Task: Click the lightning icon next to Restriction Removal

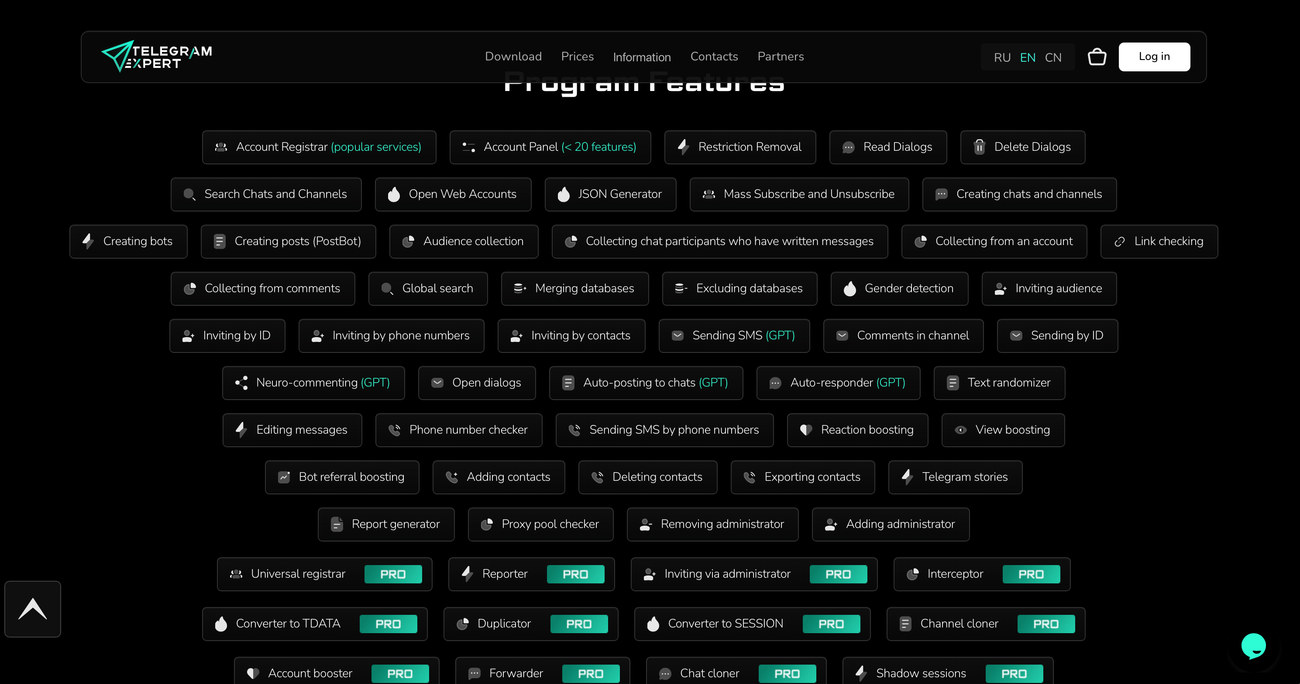Action: 683,147
